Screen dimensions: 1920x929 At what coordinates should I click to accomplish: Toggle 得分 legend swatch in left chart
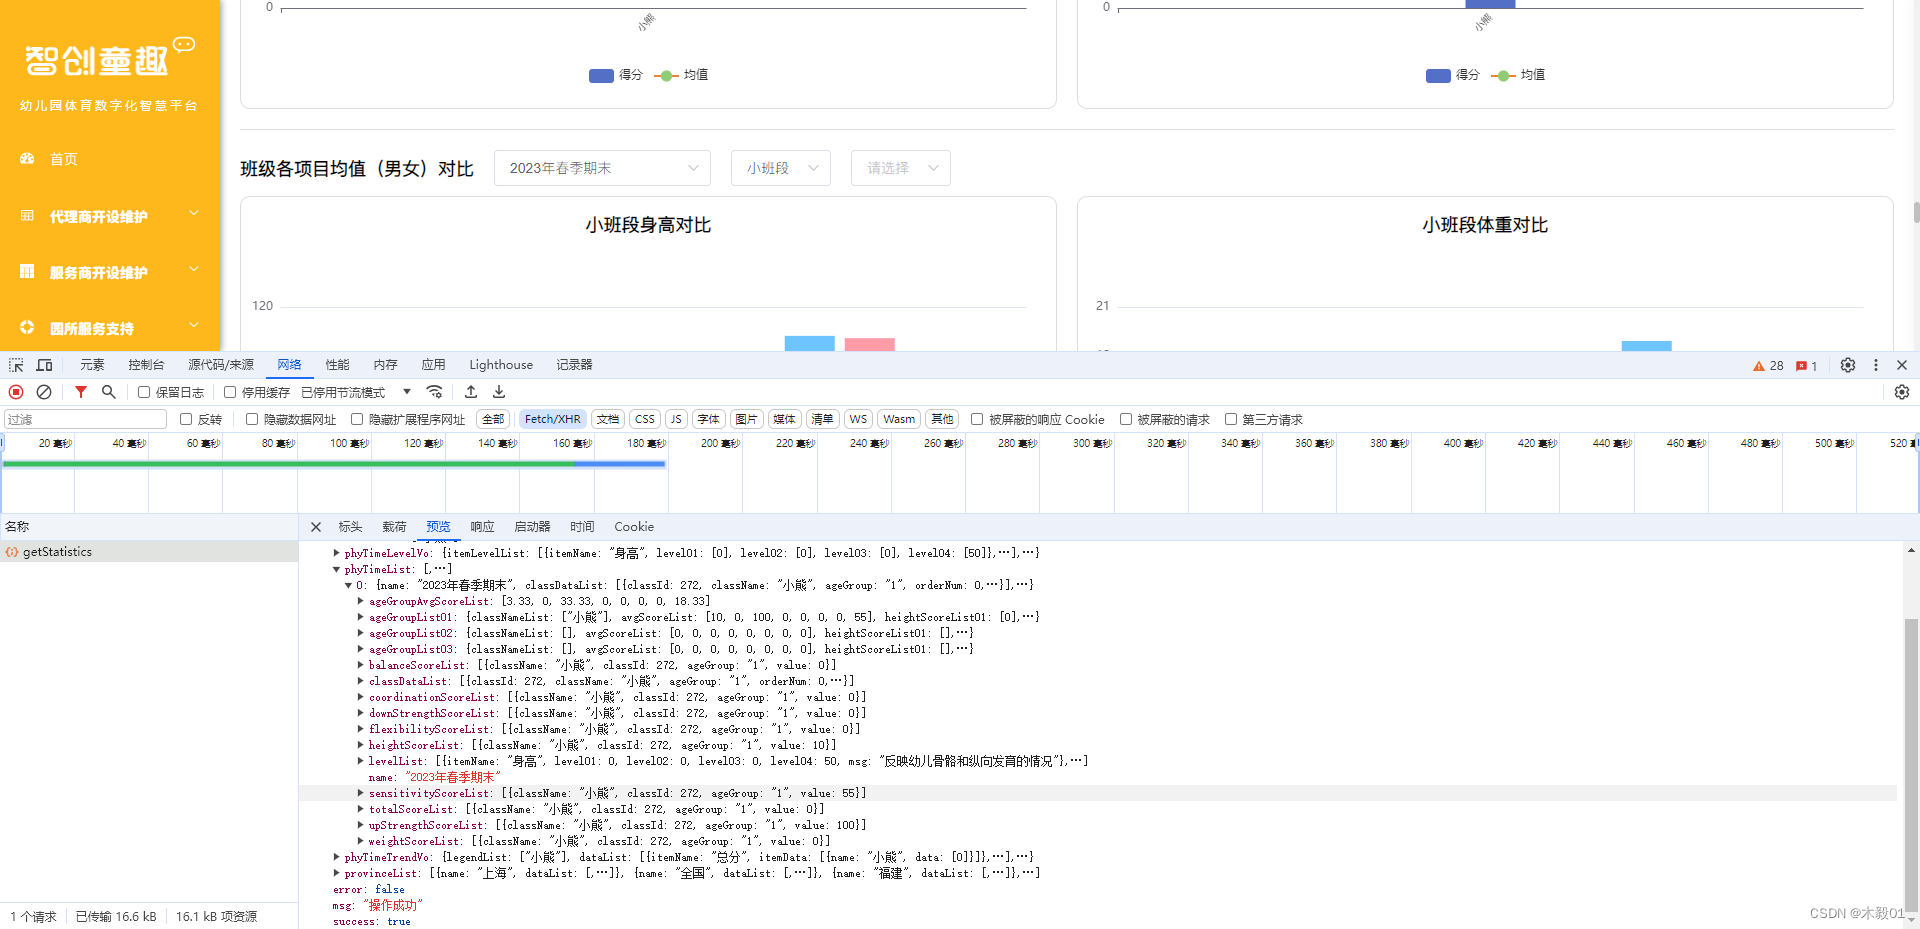coord(601,76)
